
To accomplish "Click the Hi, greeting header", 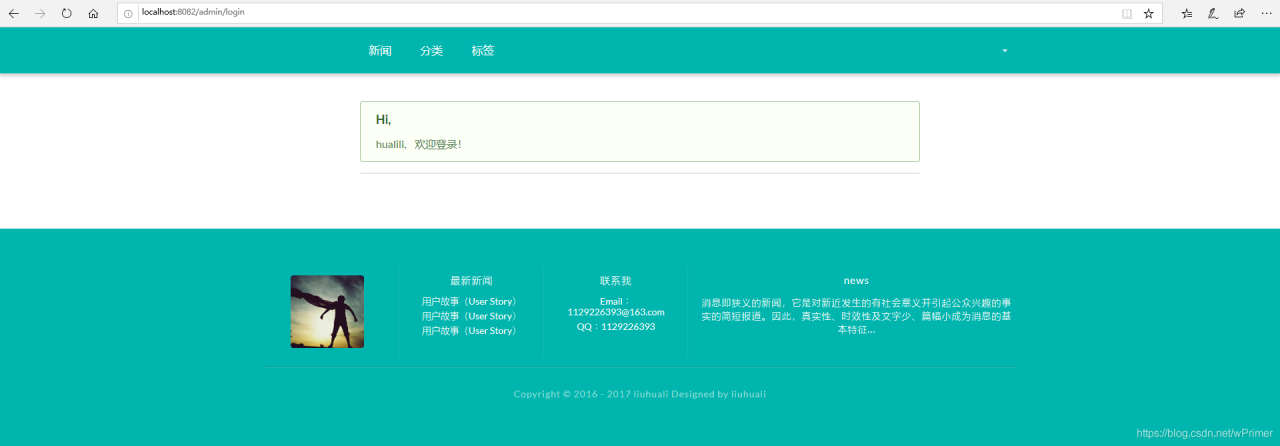I will [384, 120].
